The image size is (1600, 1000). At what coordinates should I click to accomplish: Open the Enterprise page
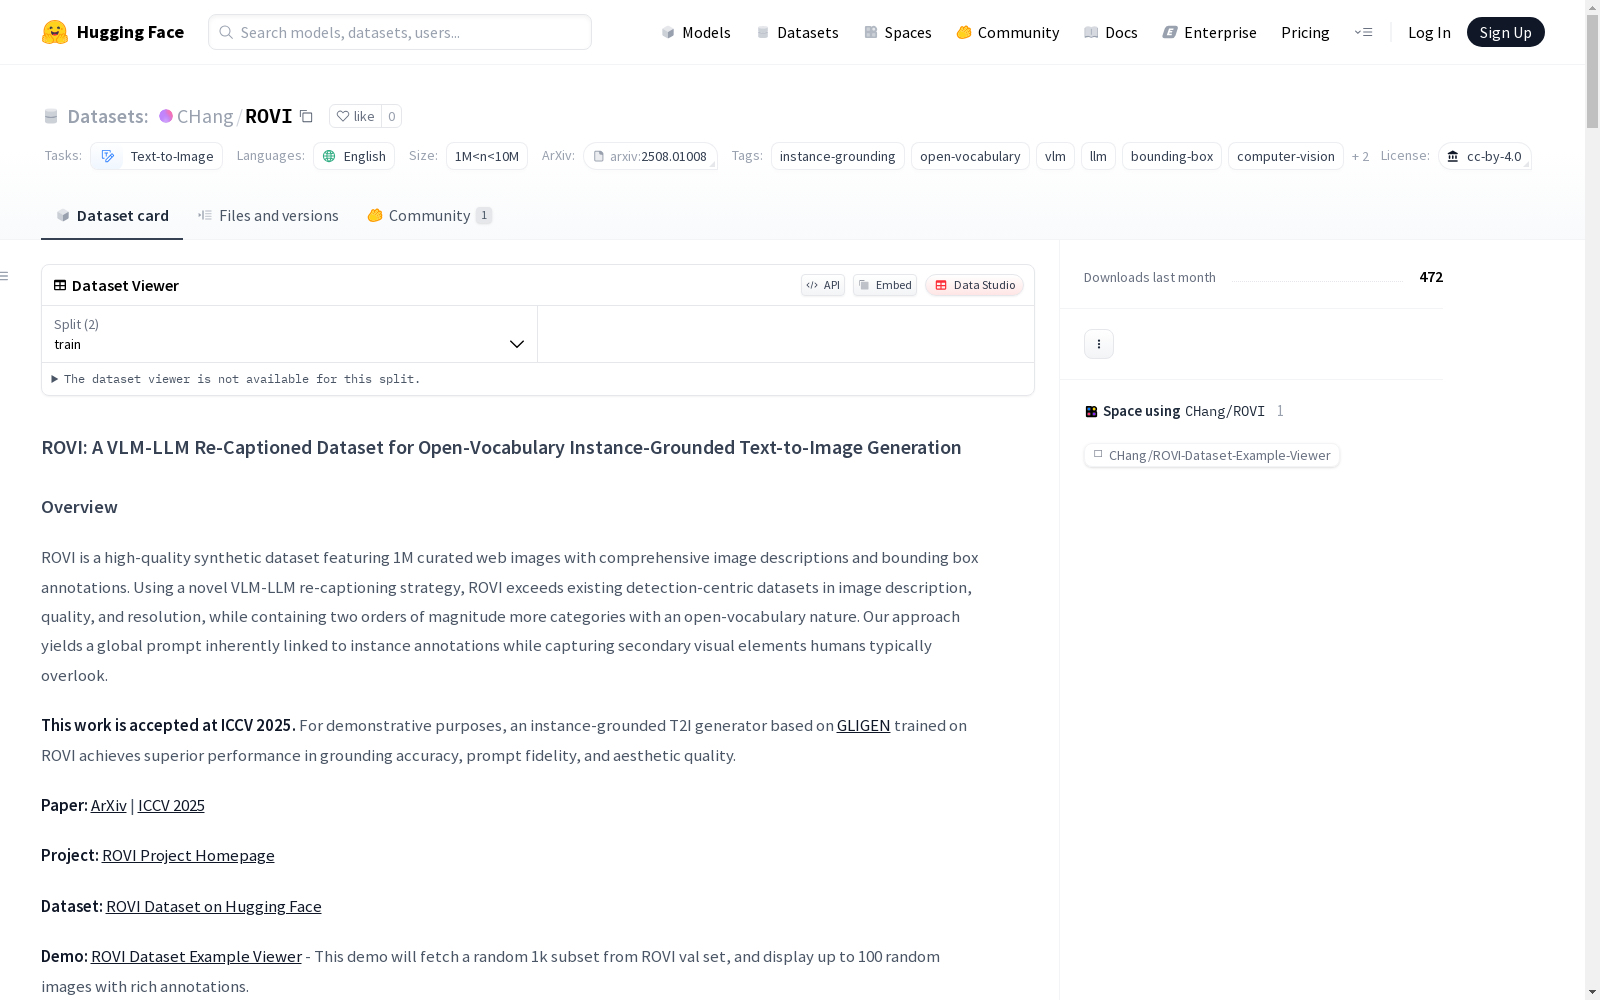[x=1210, y=32]
